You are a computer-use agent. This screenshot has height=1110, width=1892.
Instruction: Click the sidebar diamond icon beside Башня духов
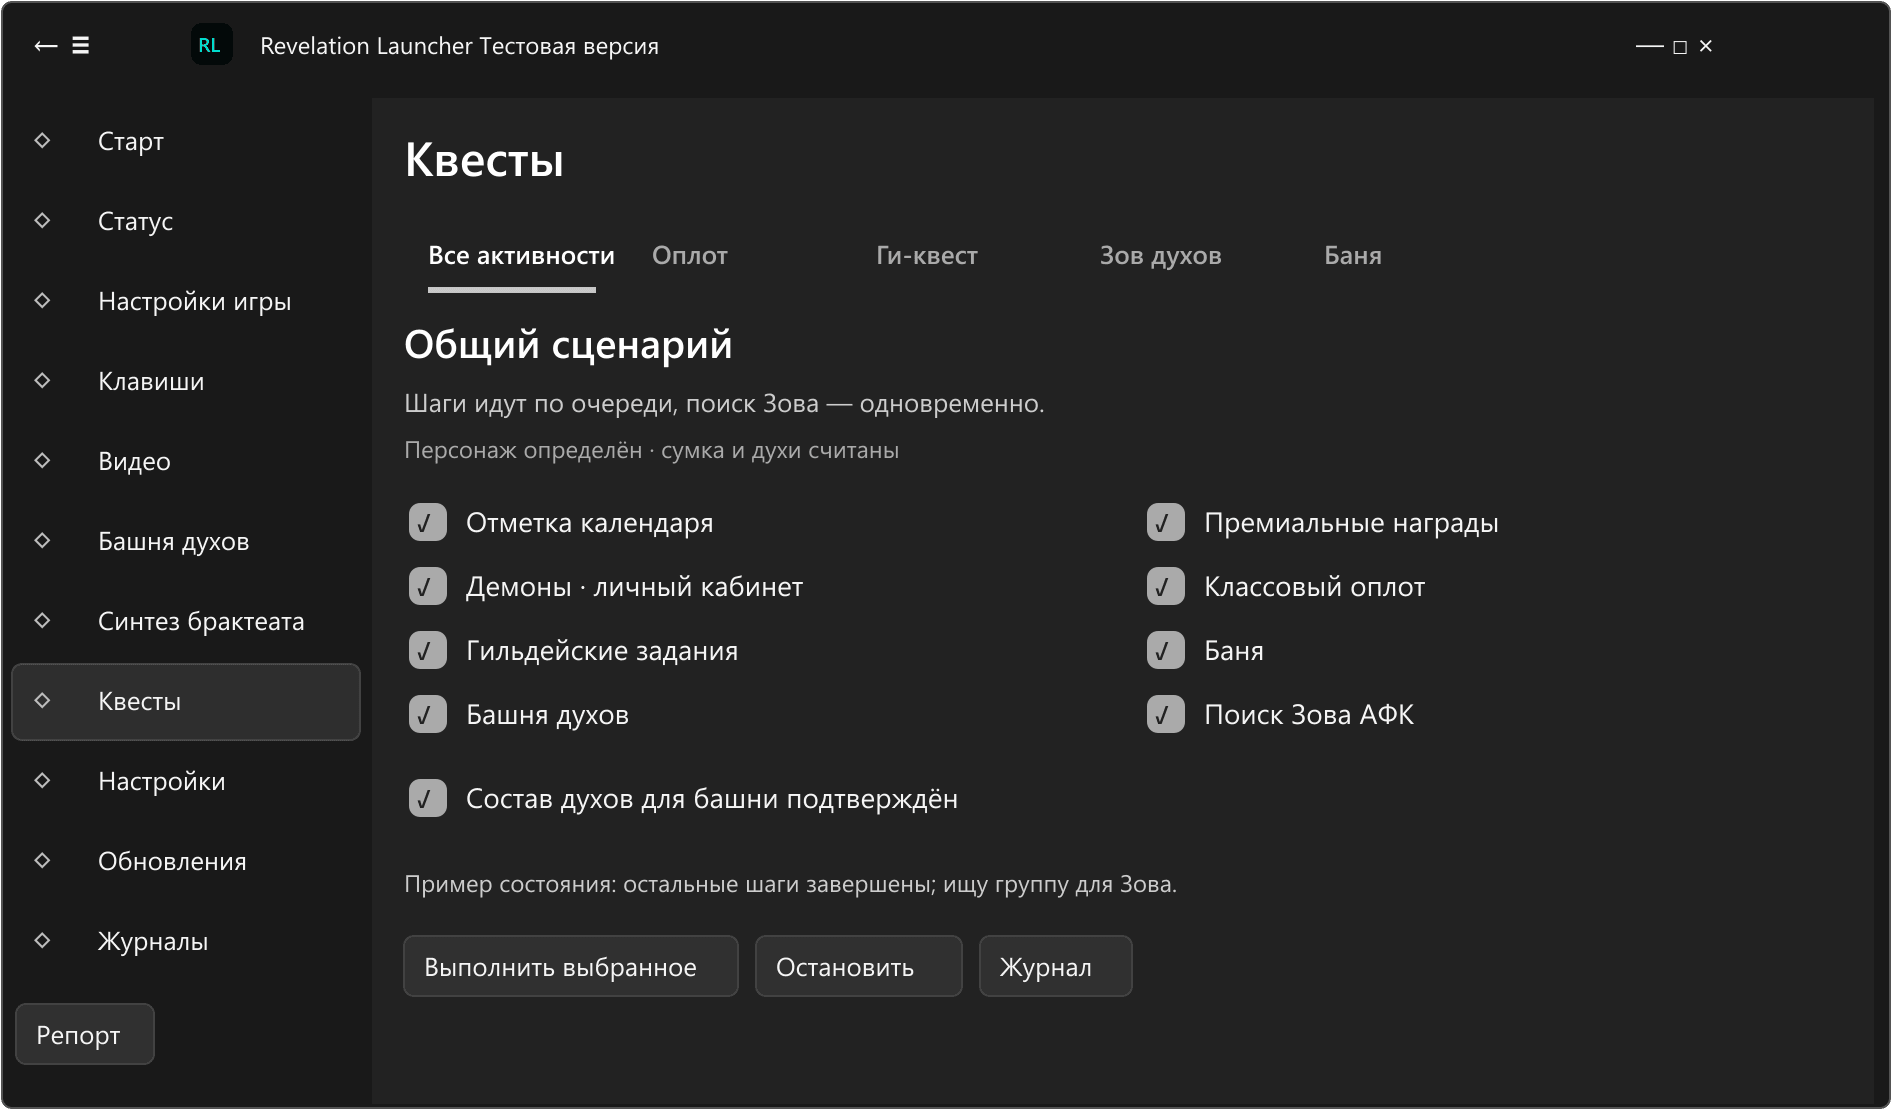point(42,541)
